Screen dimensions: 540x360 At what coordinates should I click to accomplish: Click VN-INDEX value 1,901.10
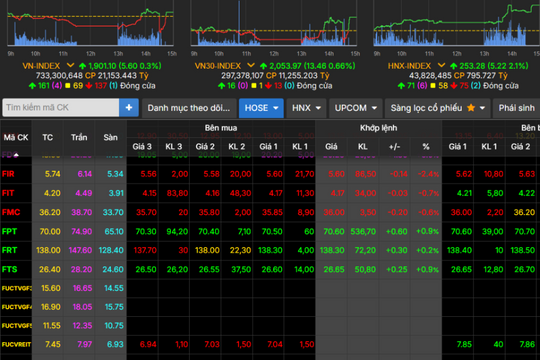tap(102, 66)
